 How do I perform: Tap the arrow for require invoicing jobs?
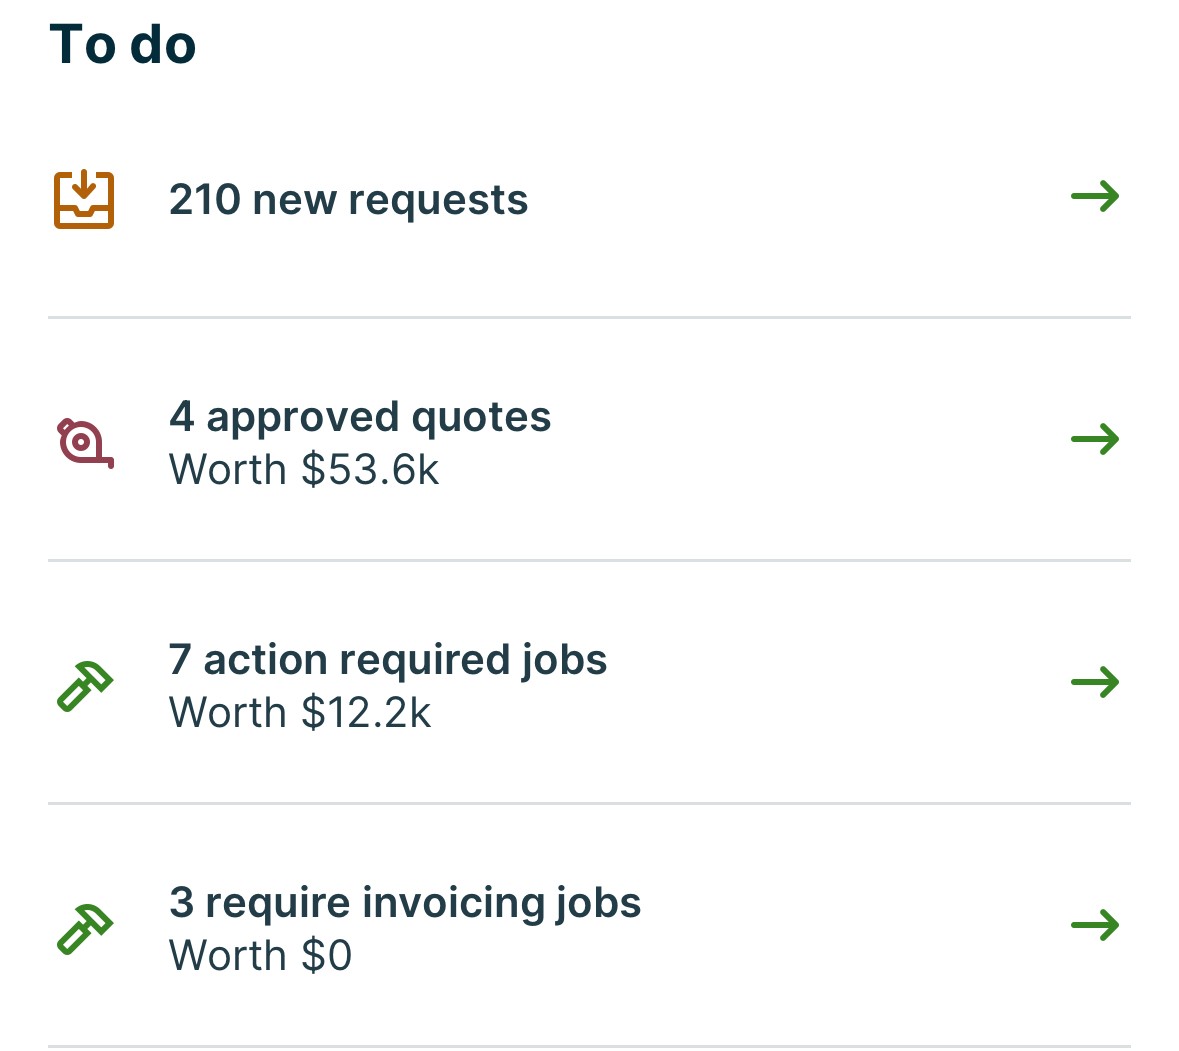coord(1095,926)
